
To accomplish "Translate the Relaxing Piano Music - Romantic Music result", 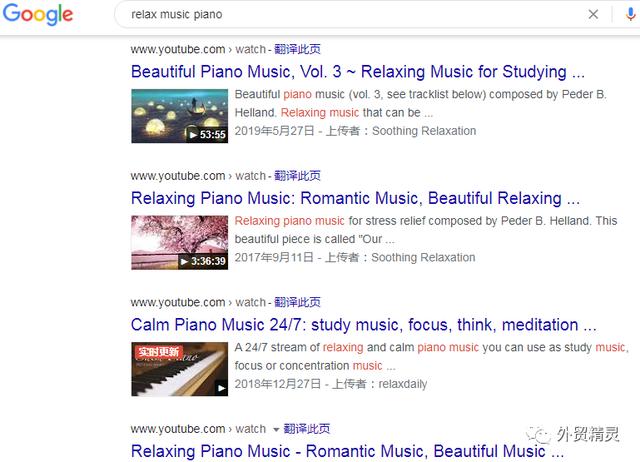I will click(x=307, y=429).
